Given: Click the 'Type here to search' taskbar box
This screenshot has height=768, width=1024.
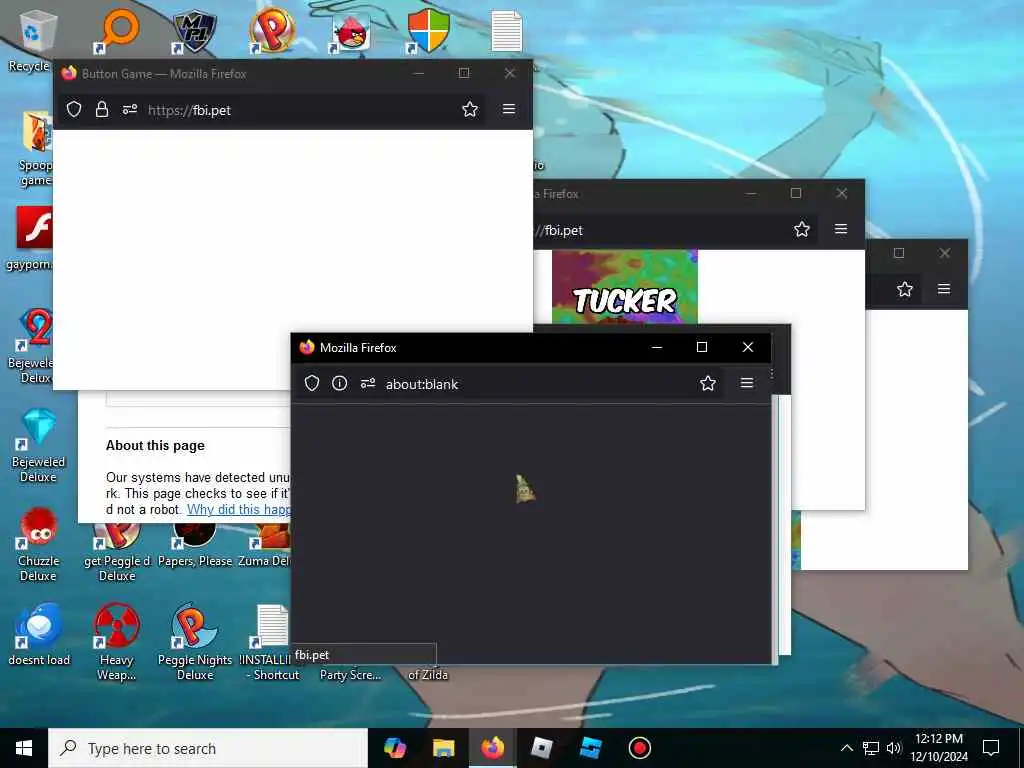Looking at the screenshot, I should (x=208, y=748).
